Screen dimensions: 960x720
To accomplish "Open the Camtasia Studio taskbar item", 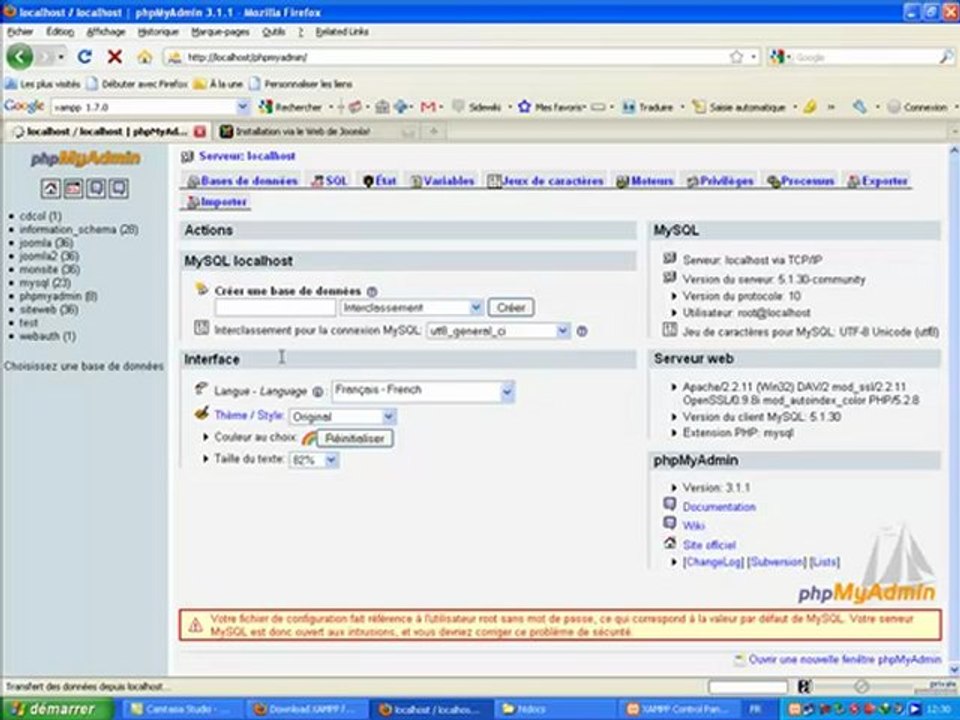I will [184, 709].
